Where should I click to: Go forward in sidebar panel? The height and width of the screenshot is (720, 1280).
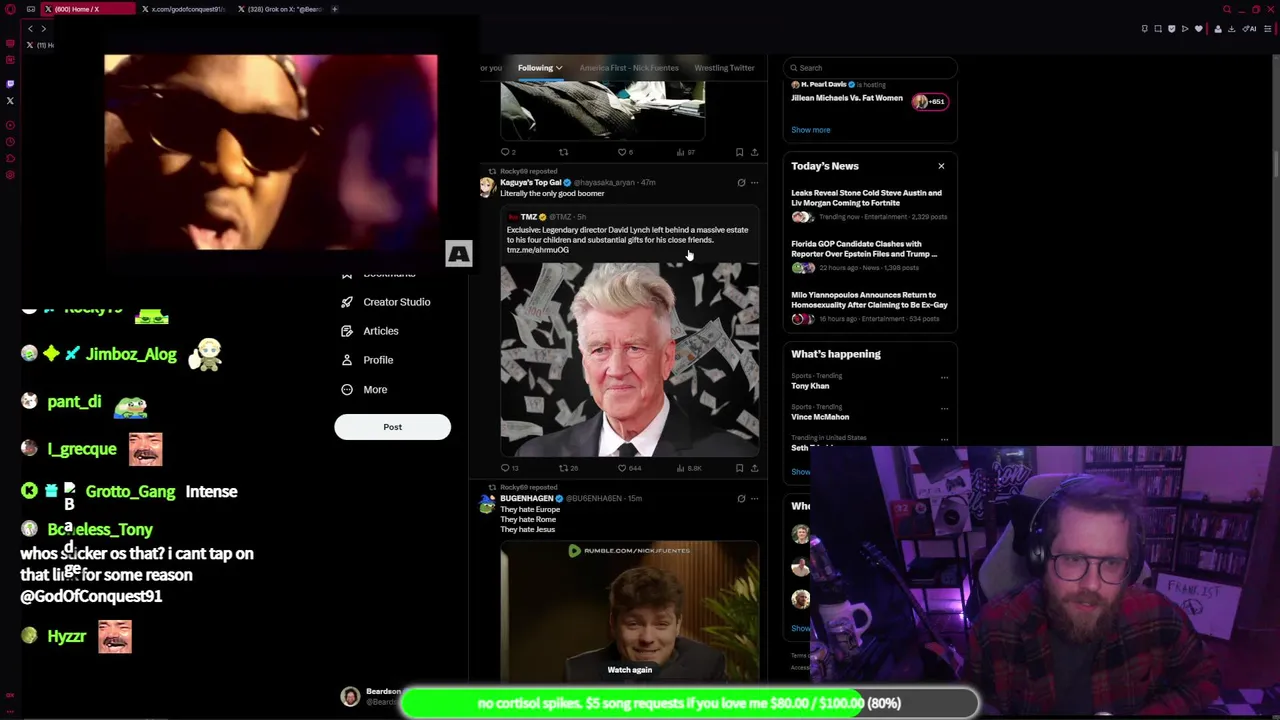click(43, 29)
